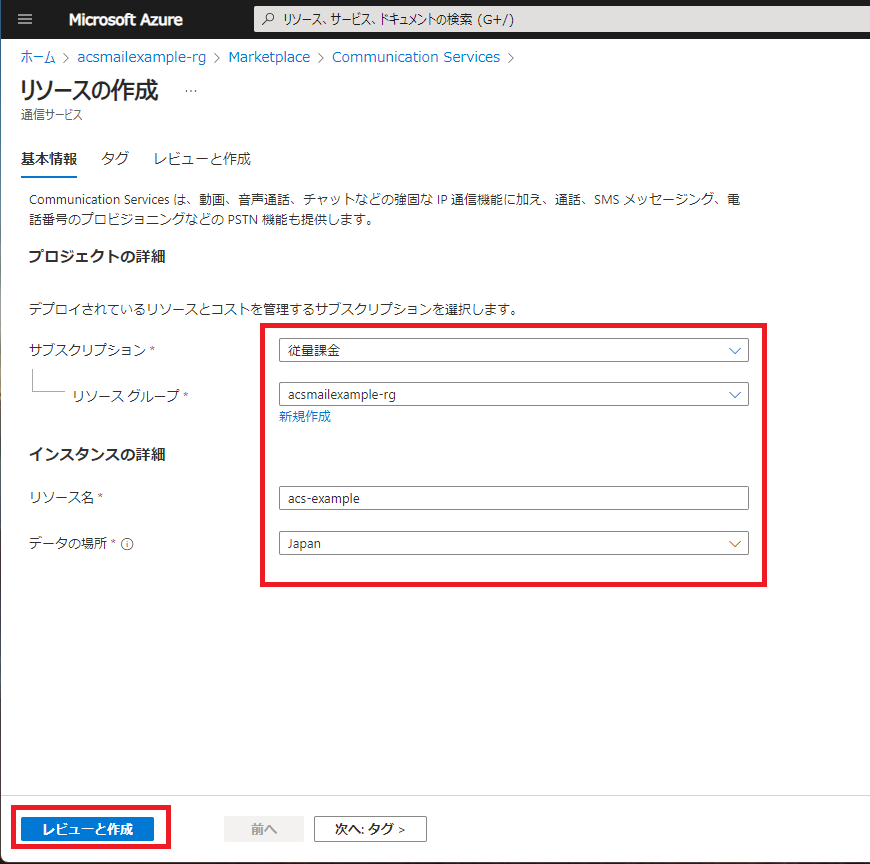Click the search magnifier icon
This screenshot has width=870, height=864.
click(268, 19)
